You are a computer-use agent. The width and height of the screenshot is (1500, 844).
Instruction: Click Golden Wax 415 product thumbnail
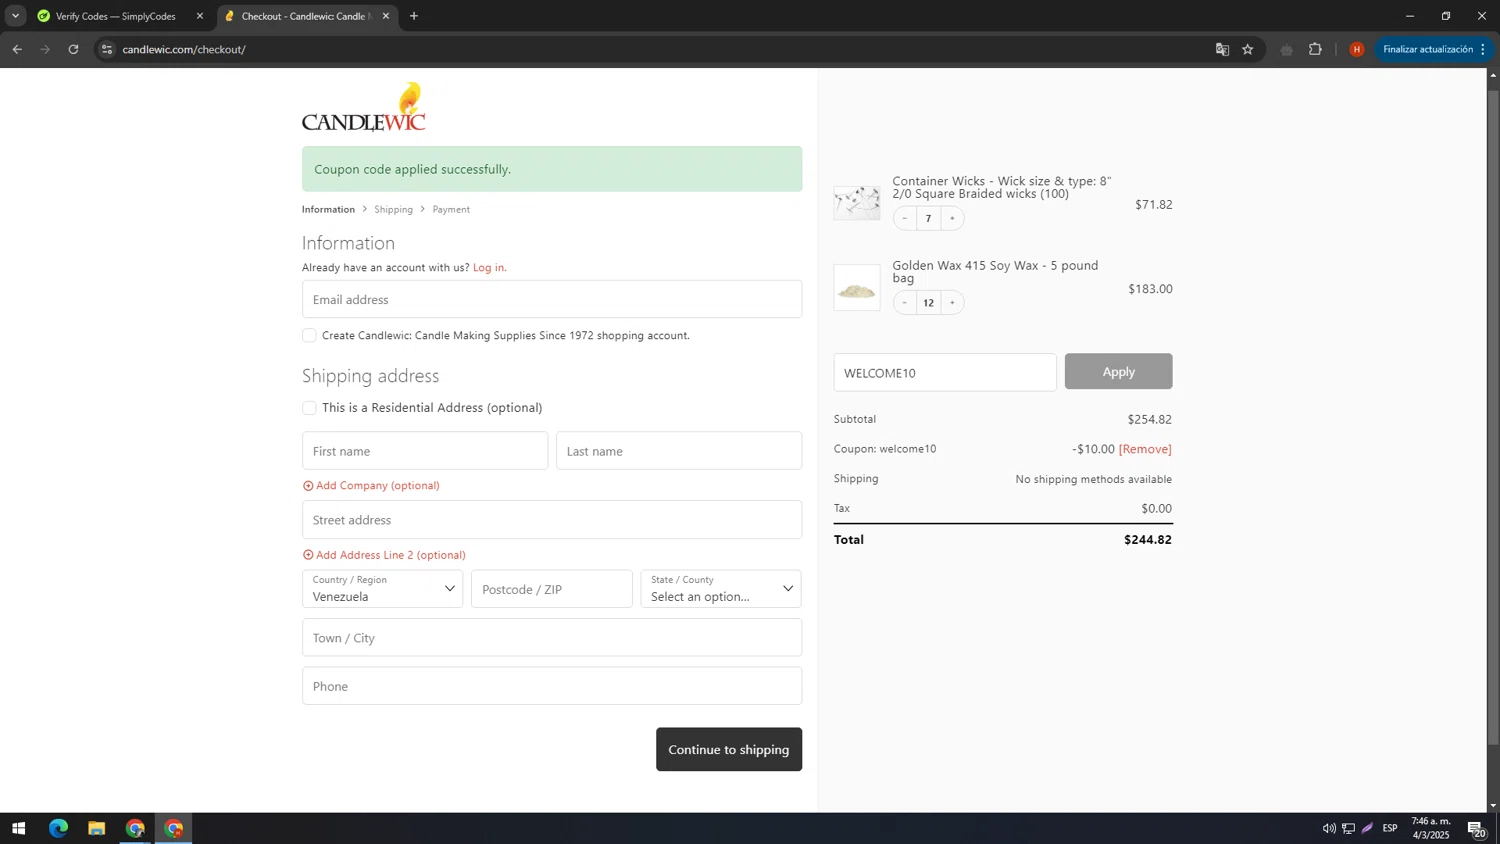pos(857,288)
